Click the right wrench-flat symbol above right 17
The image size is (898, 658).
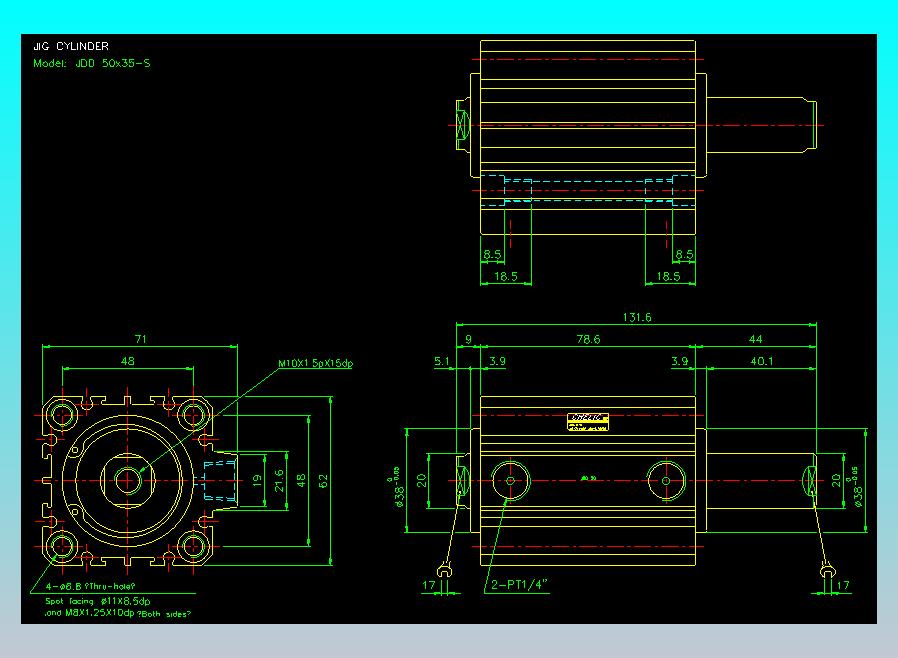click(828, 571)
